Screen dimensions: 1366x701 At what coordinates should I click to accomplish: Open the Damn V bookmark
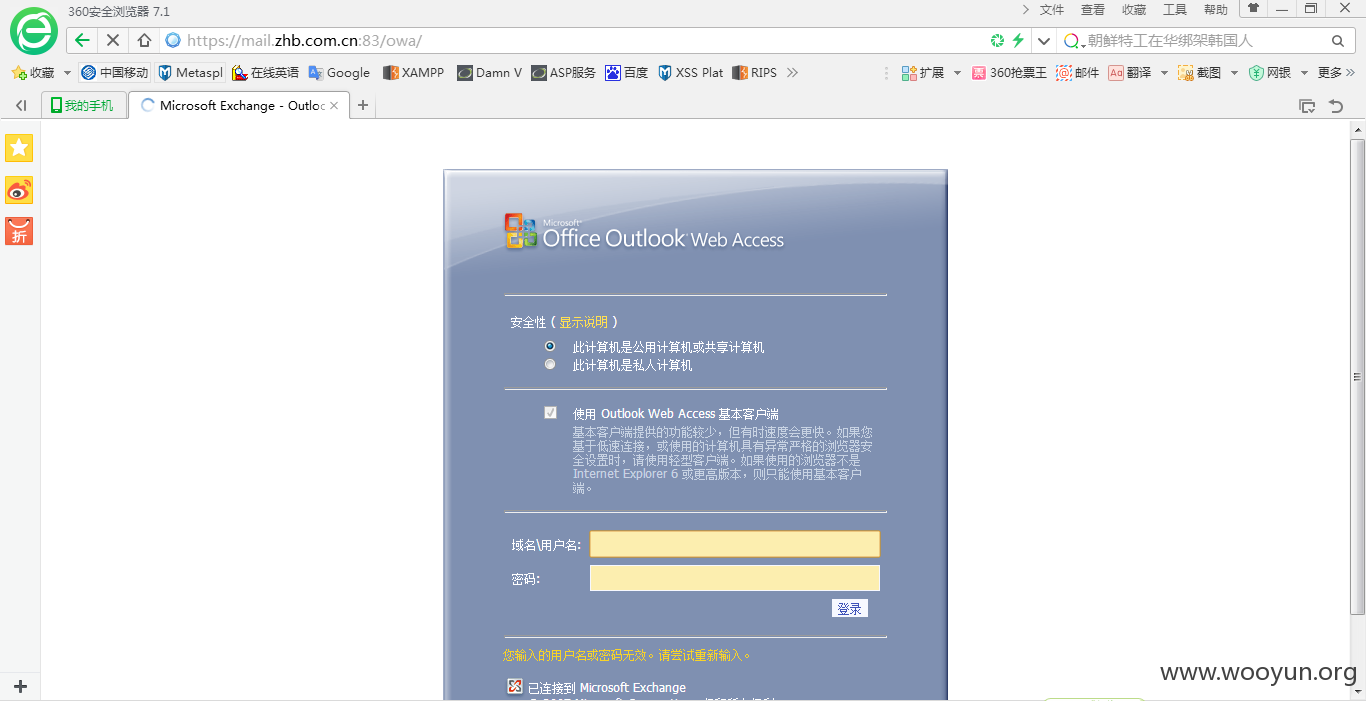pyautogui.click(x=490, y=73)
